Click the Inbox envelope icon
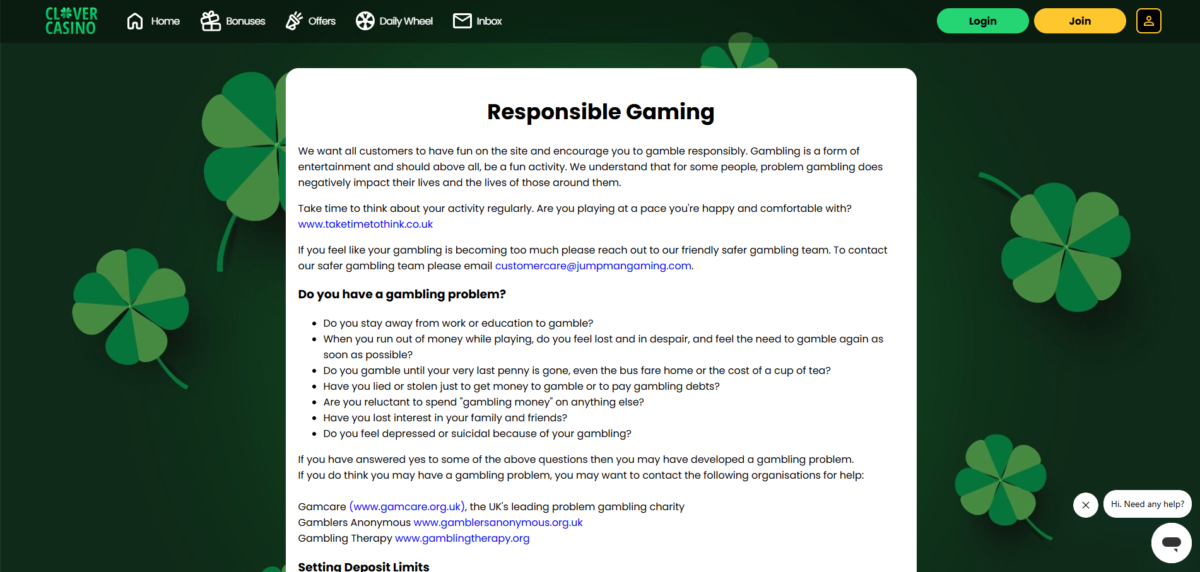 461,21
